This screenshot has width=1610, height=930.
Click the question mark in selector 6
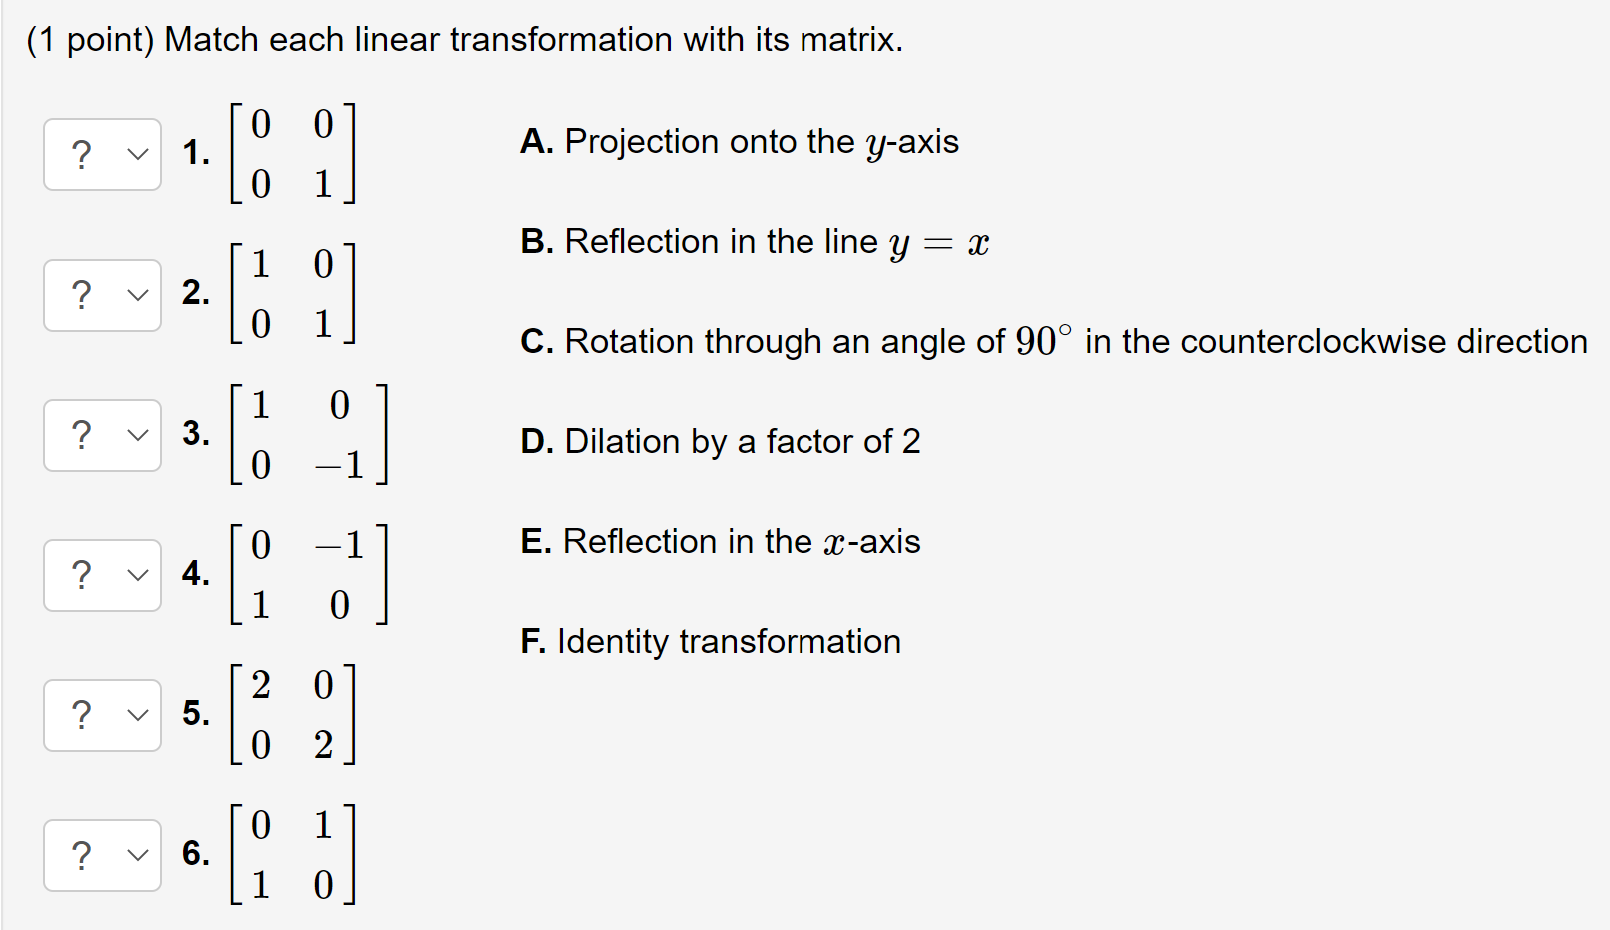pyautogui.click(x=80, y=854)
